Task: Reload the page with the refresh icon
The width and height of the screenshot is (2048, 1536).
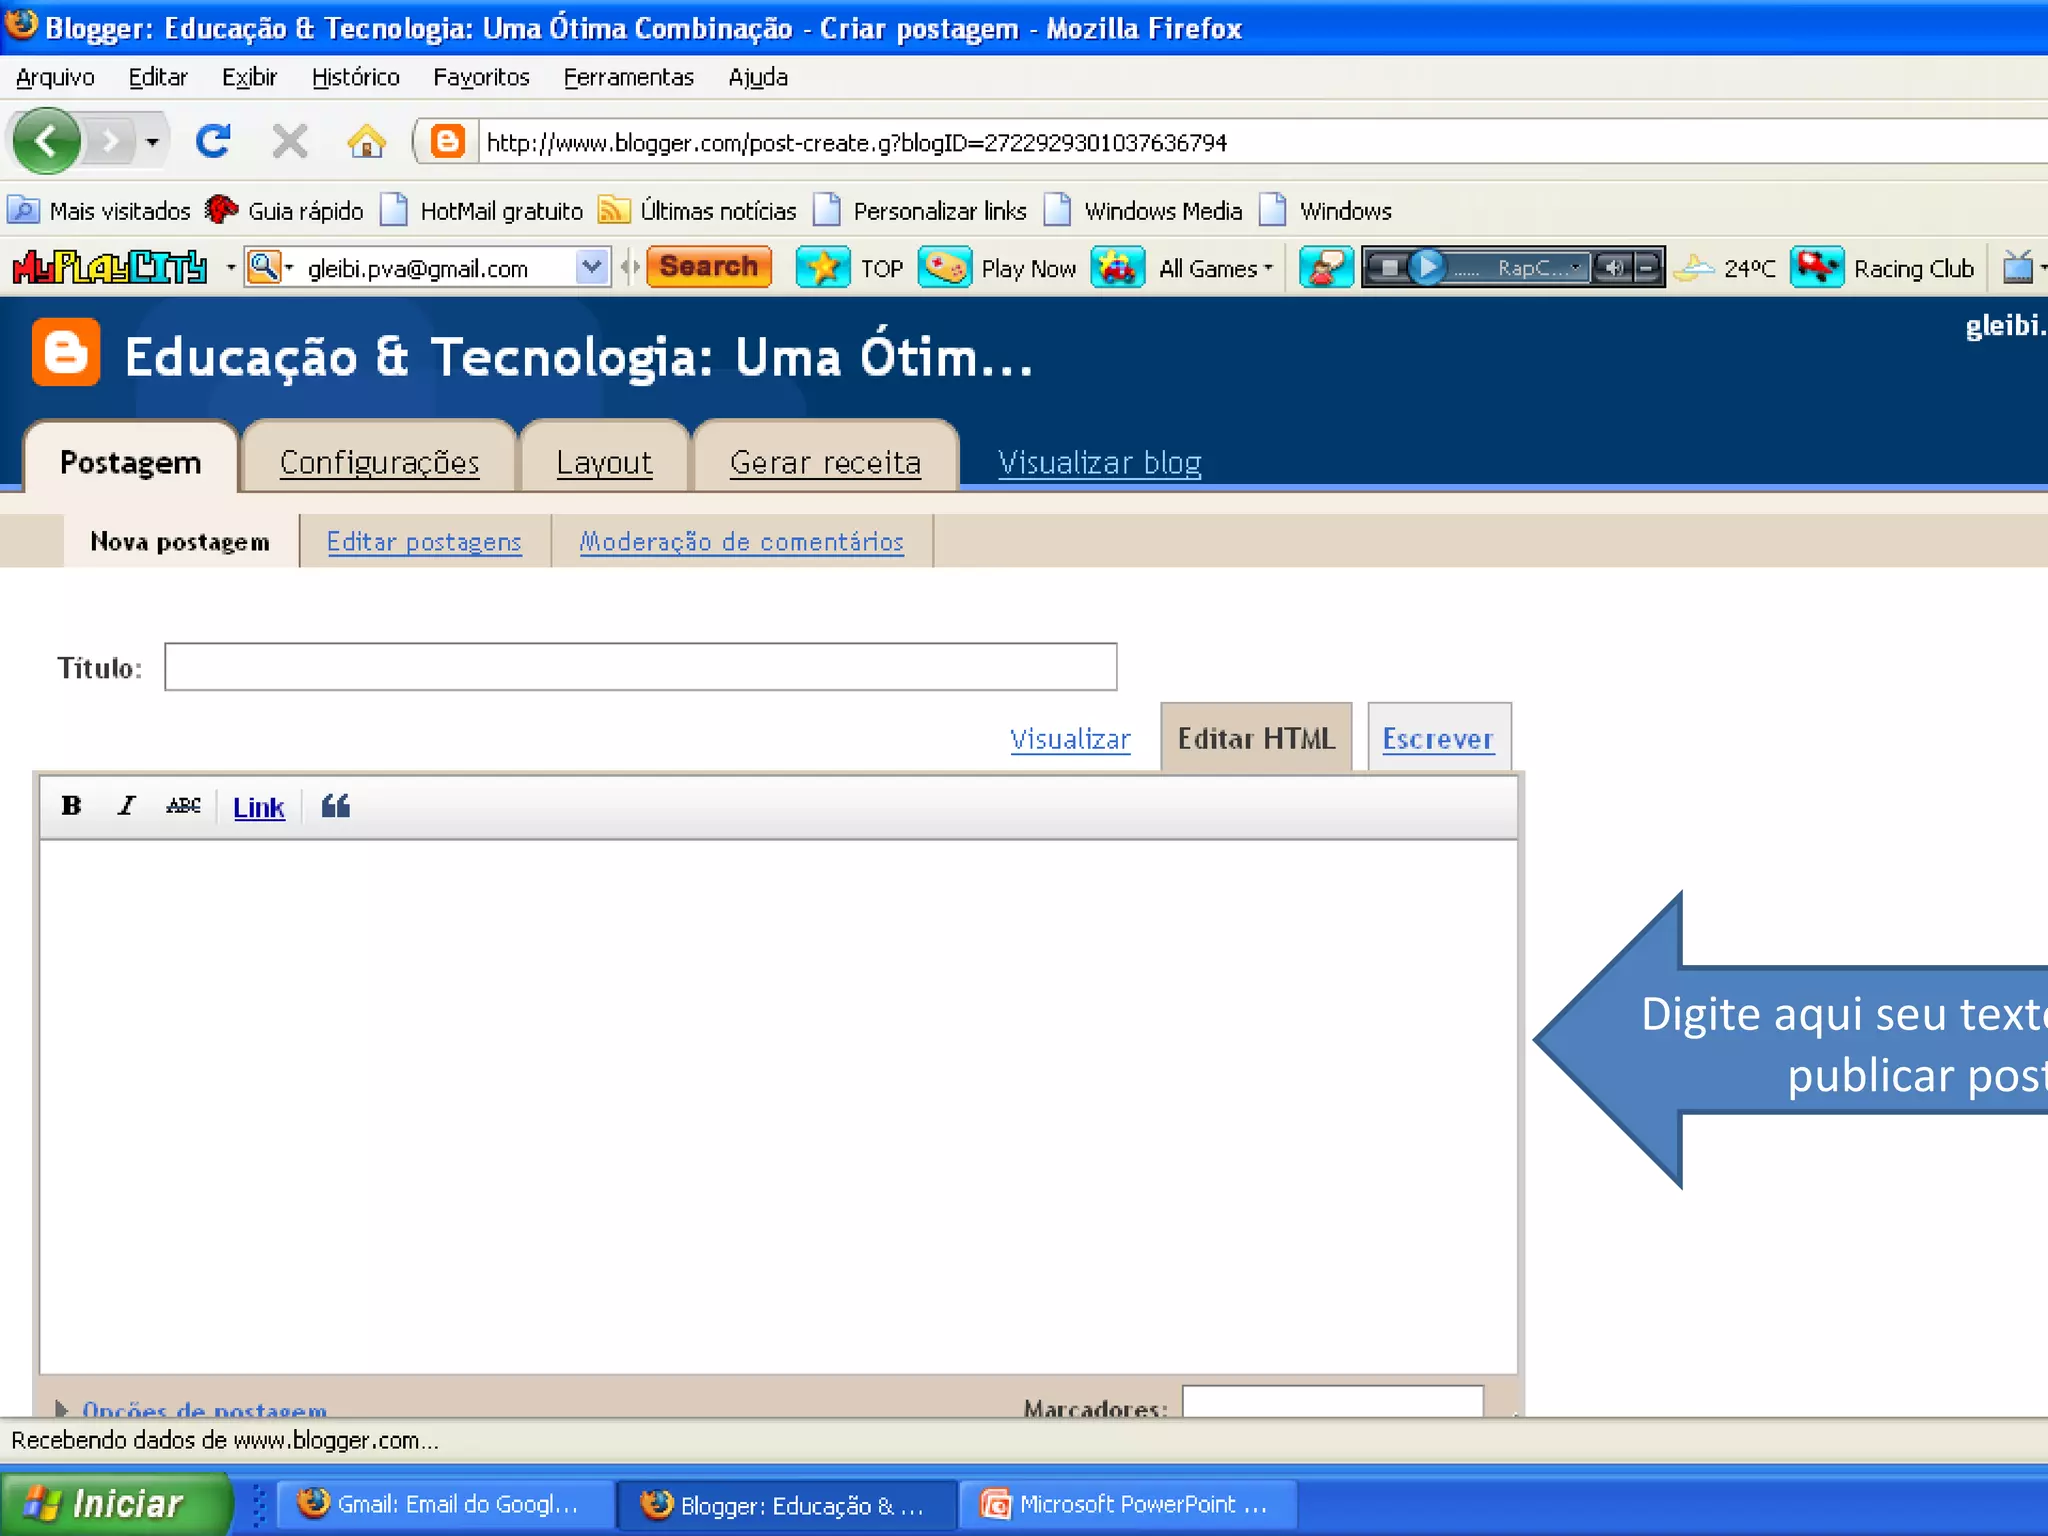Action: point(213,142)
